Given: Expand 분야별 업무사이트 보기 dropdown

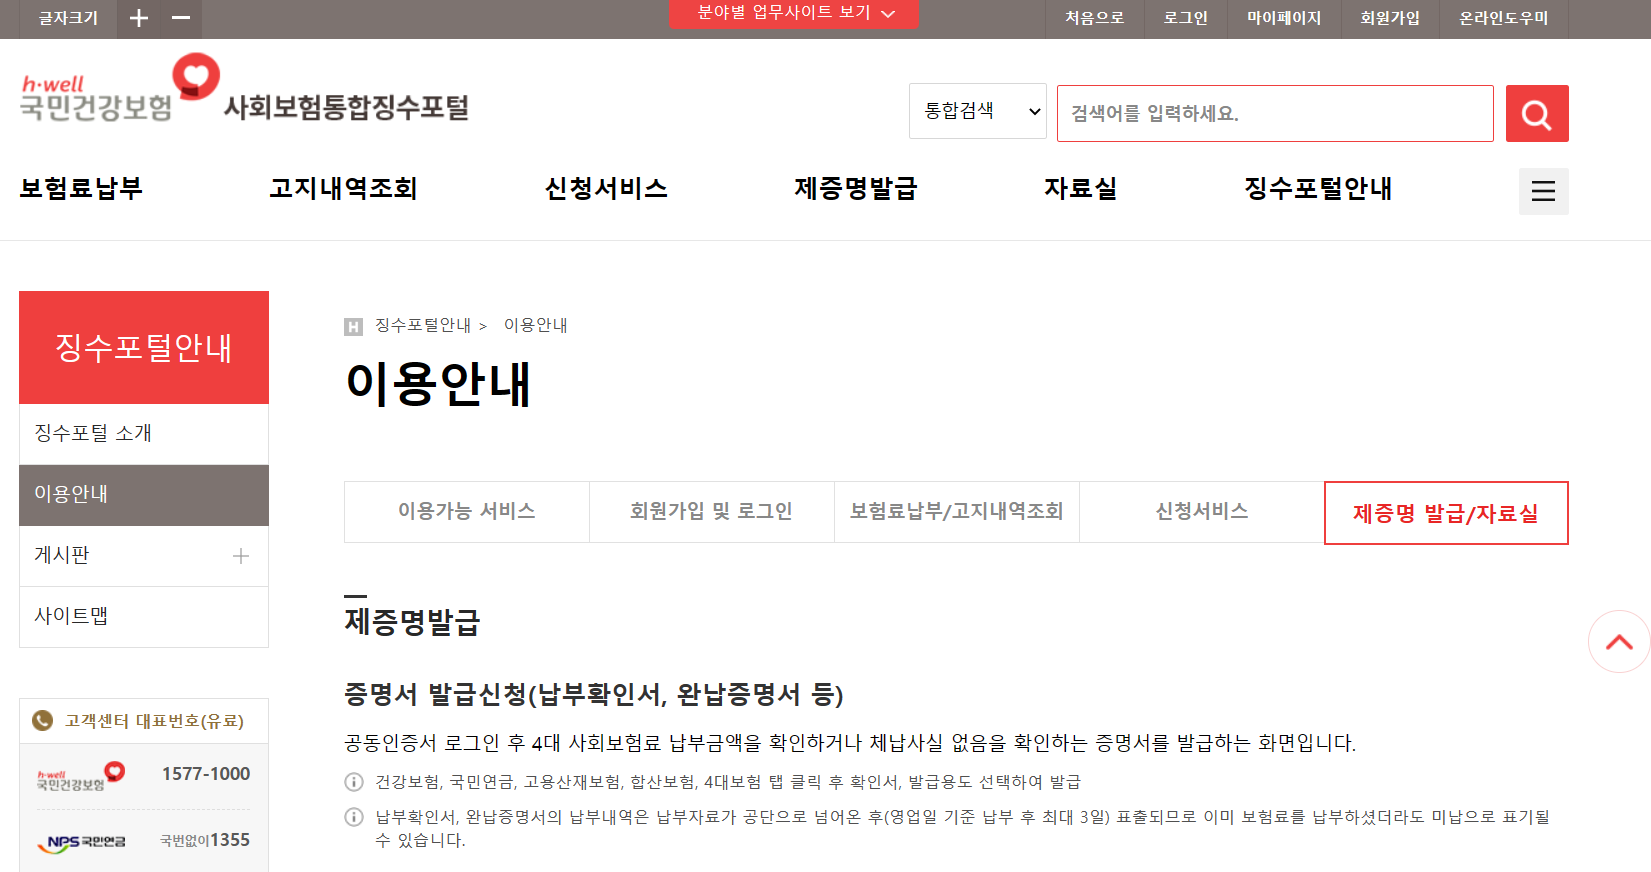Looking at the screenshot, I should (x=794, y=14).
